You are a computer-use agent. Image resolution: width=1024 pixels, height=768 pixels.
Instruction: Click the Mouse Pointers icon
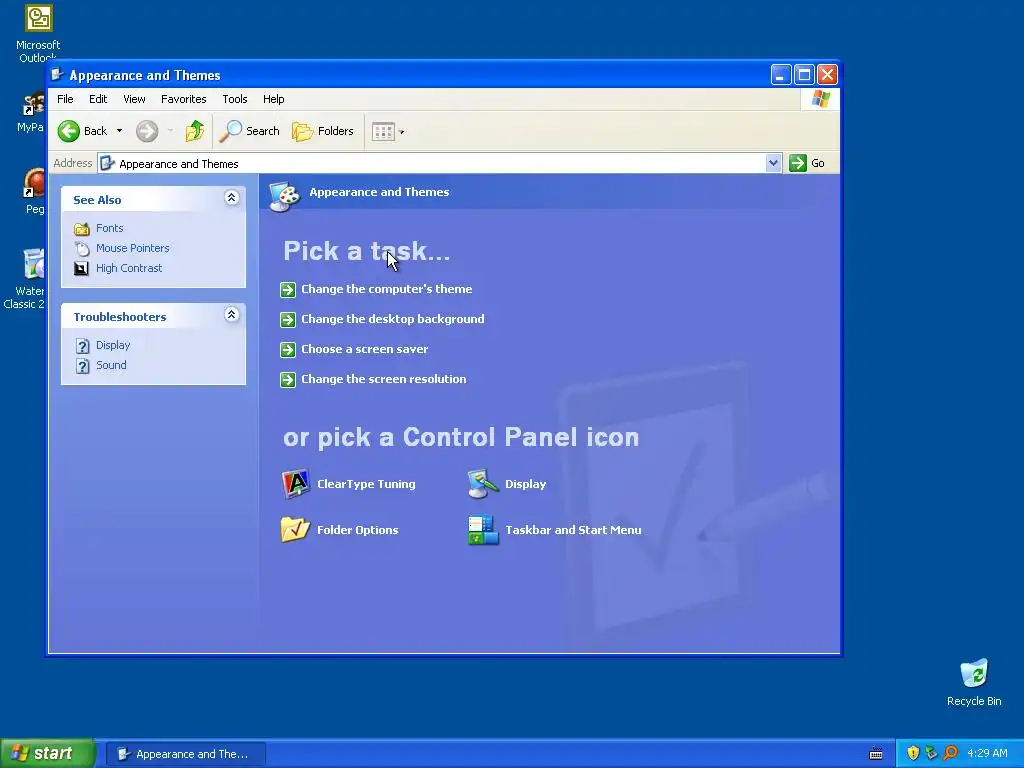pos(82,248)
